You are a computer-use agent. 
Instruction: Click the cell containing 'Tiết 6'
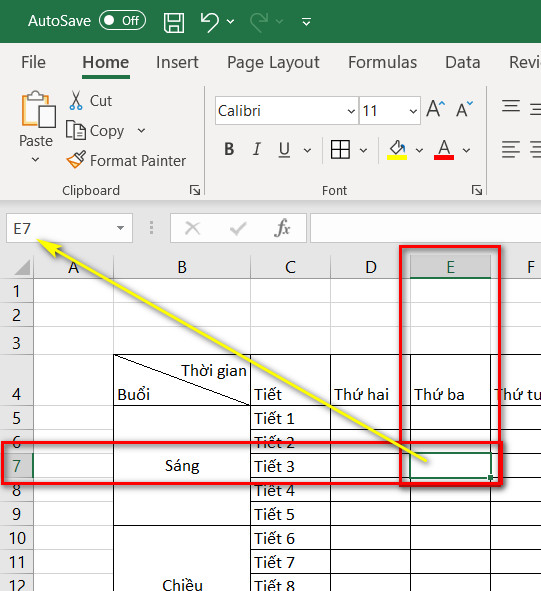point(290,538)
